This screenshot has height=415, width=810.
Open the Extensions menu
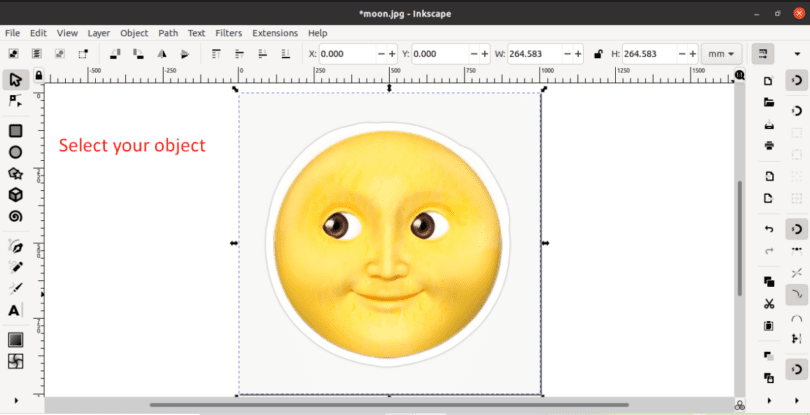click(275, 33)
